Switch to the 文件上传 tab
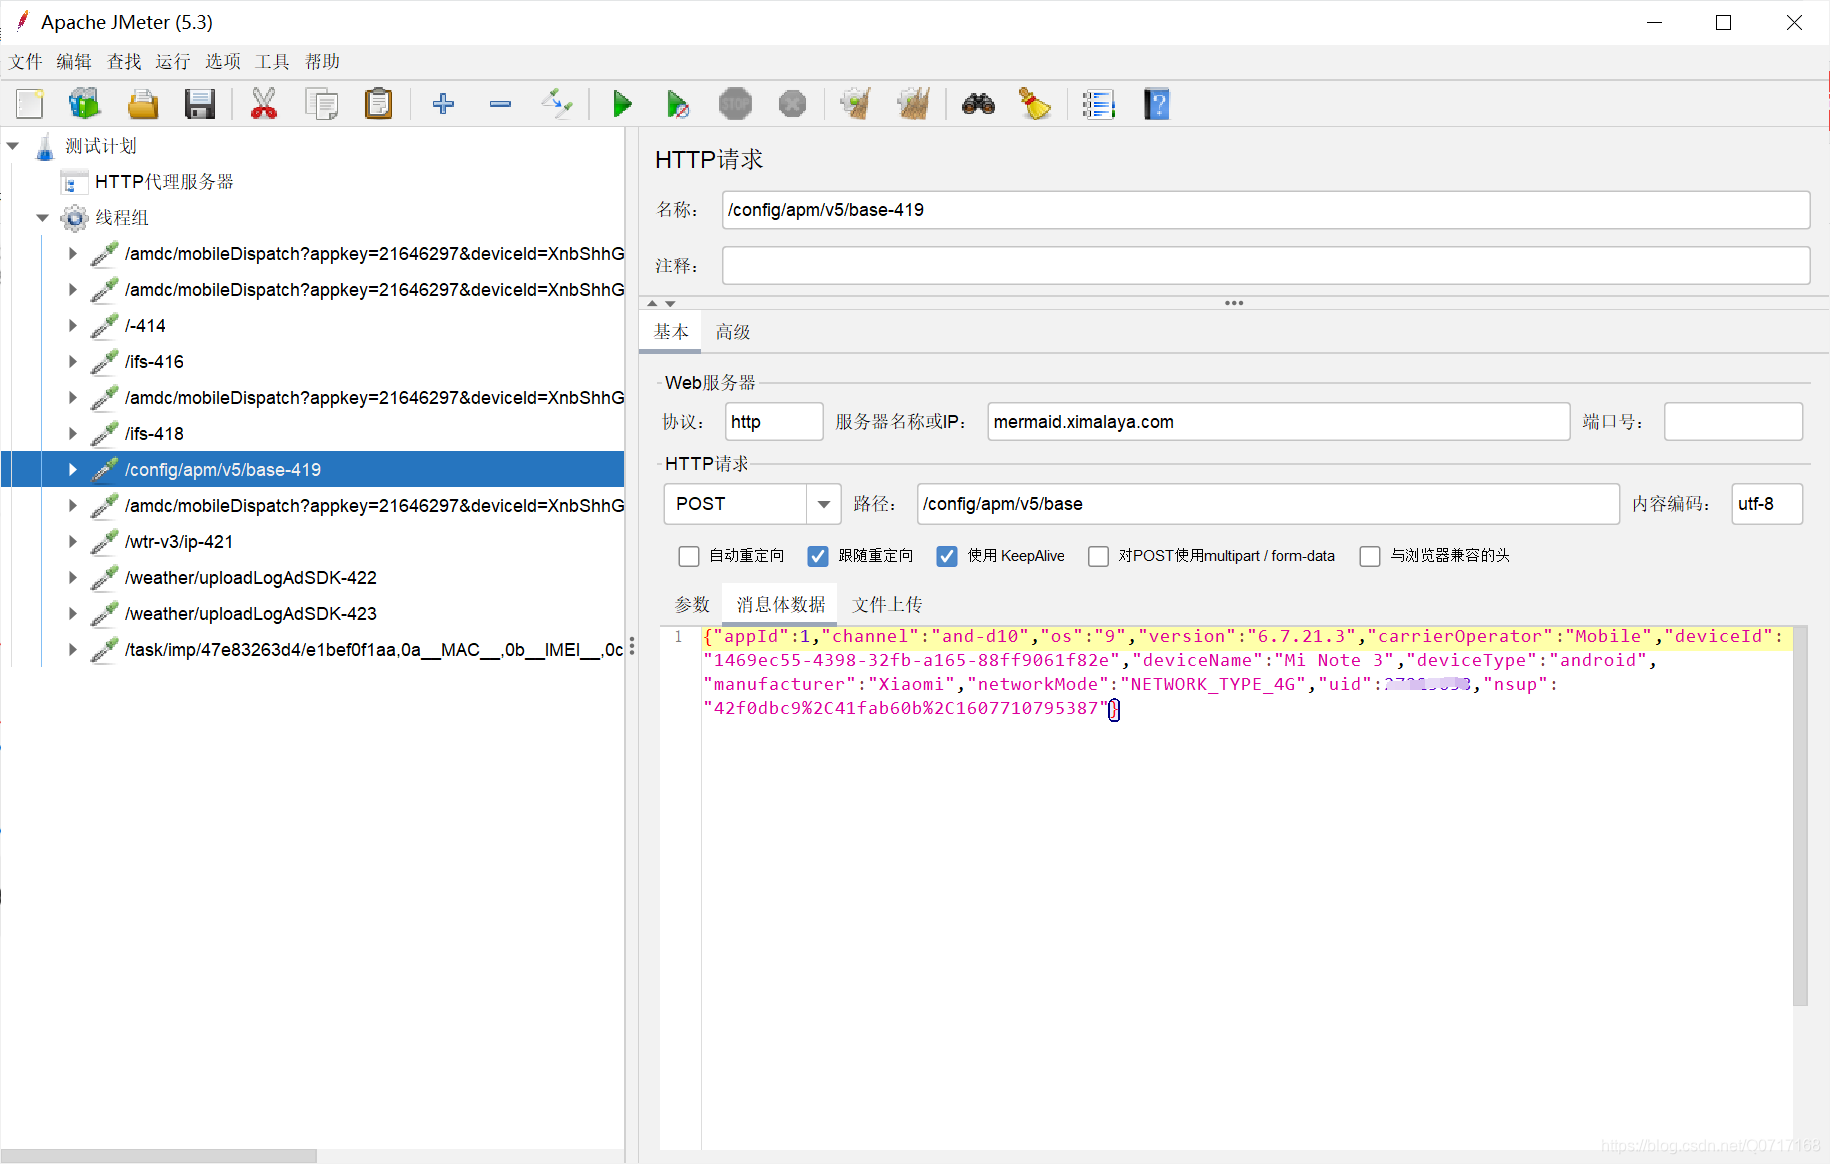 (x=887, y=605)
